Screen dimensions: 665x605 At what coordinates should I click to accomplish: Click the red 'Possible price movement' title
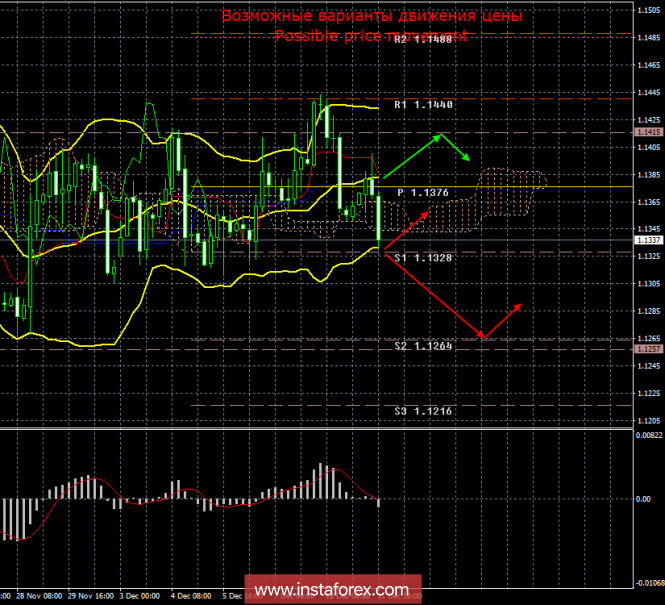[x=372, y=36]
